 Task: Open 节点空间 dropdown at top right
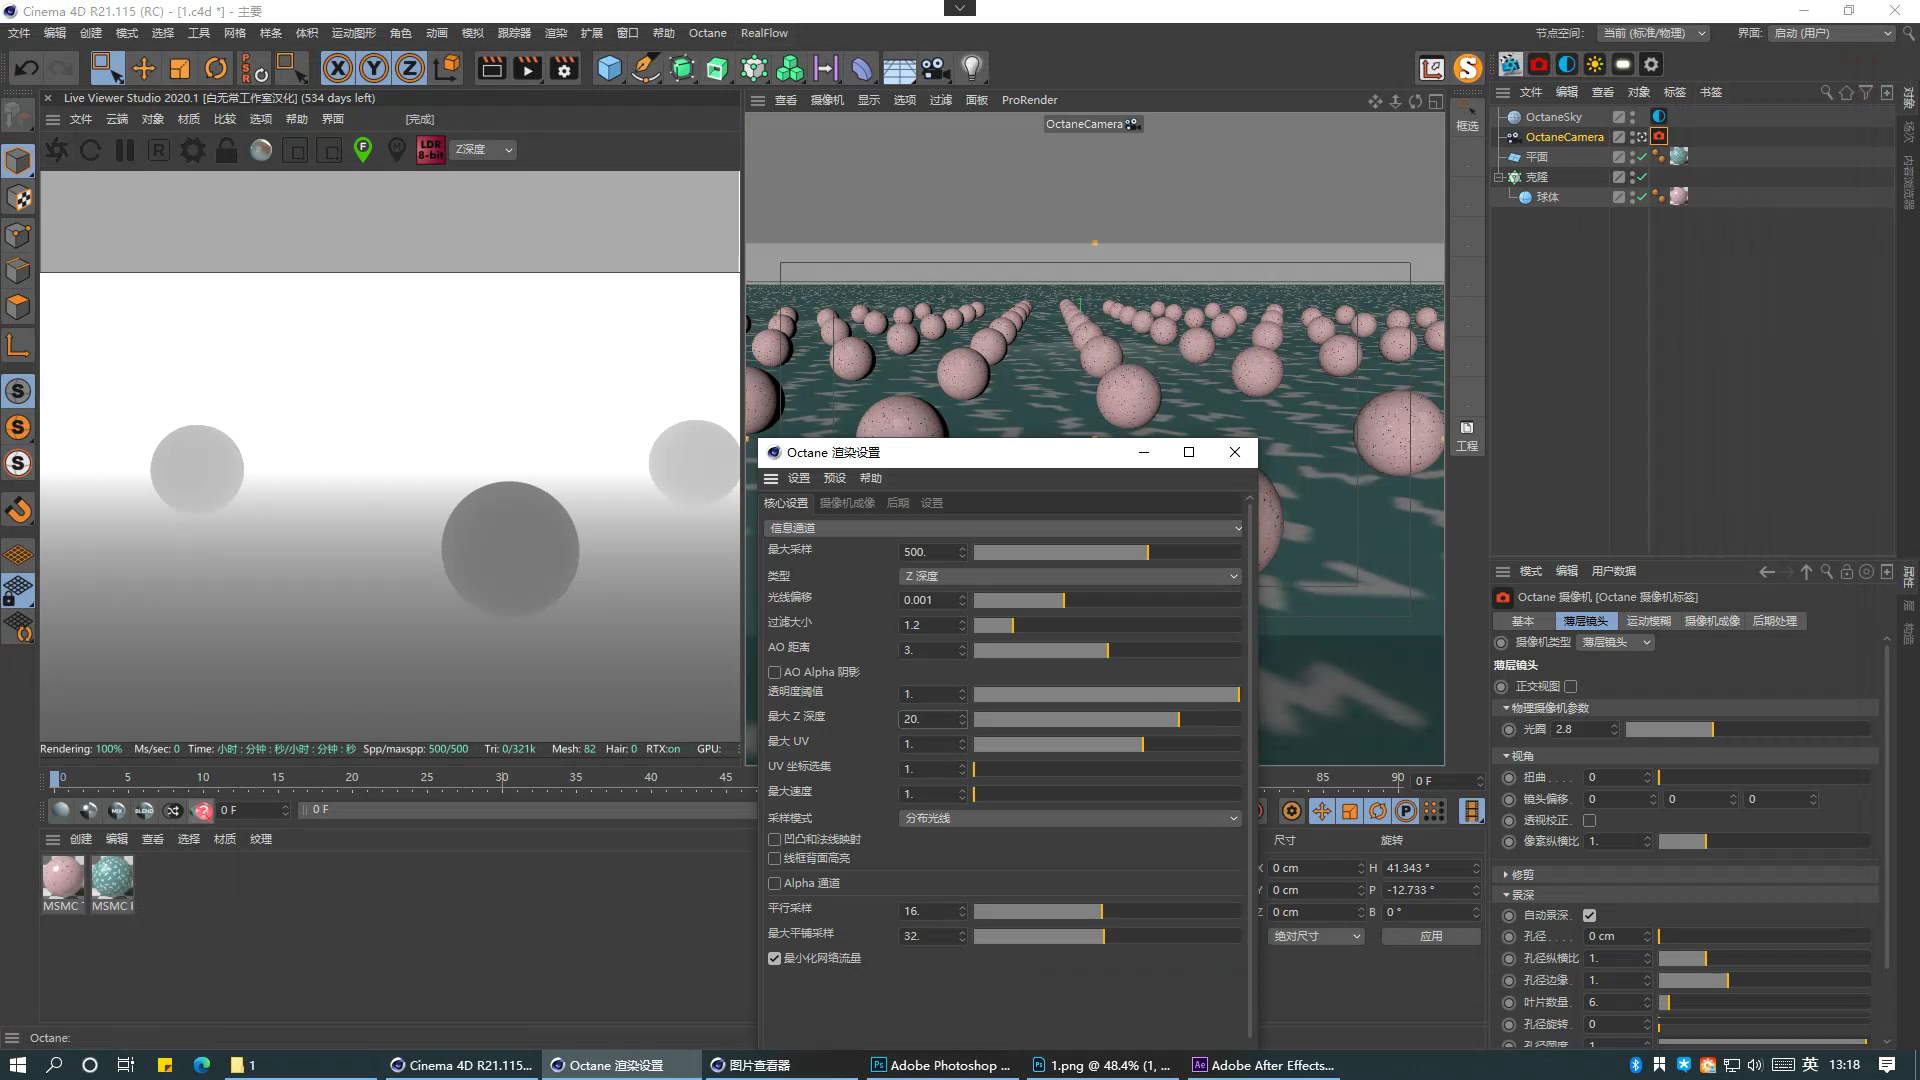coord(1651,33)
